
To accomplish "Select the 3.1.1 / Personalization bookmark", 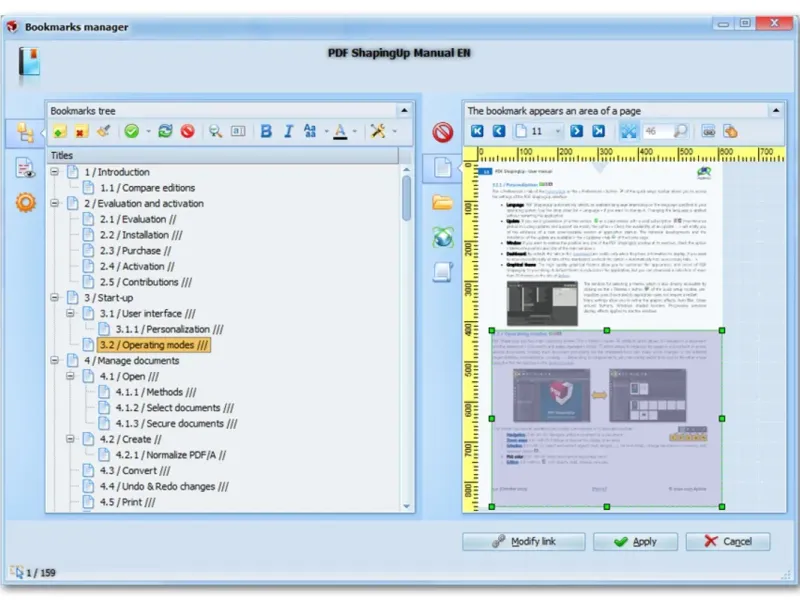I will tap(169, 329).
